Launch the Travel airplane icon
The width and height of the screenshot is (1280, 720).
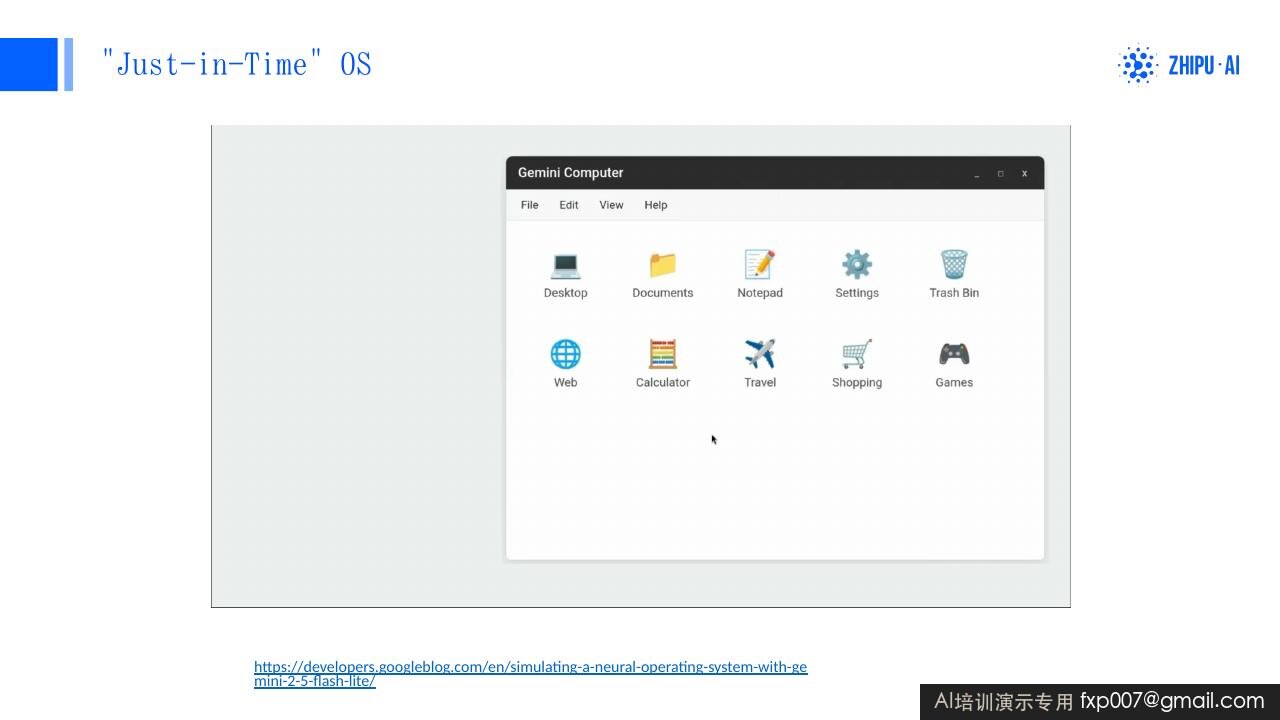[x=760, y=354]
